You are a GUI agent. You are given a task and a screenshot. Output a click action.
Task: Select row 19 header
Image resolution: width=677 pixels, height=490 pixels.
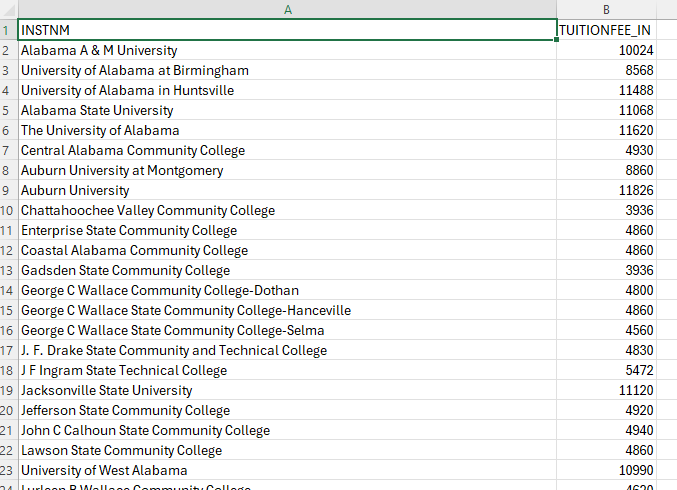[8, 390]
